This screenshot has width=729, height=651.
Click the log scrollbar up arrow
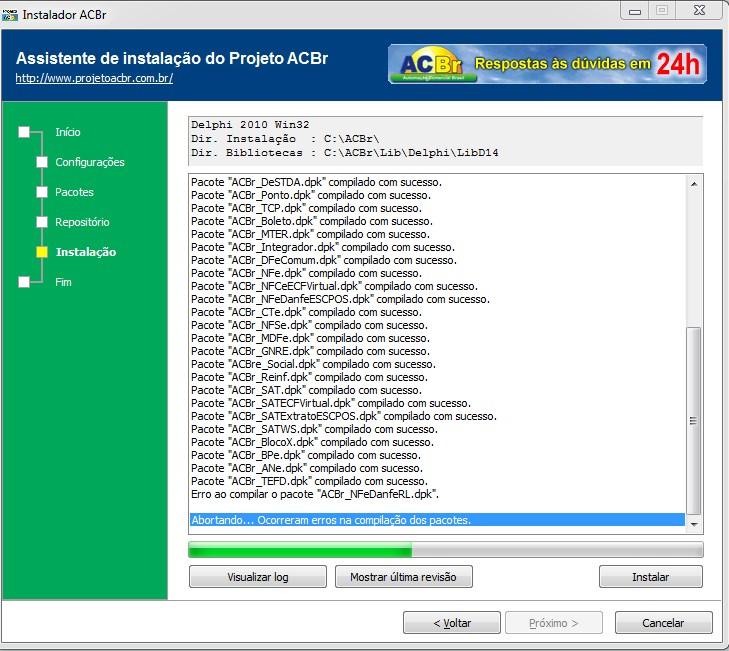[694, 184]
